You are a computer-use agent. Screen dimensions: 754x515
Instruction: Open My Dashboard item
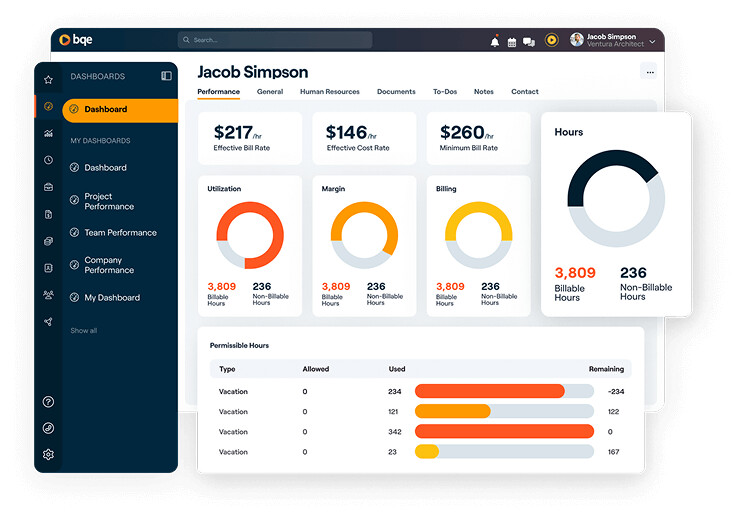pos(112,298)
